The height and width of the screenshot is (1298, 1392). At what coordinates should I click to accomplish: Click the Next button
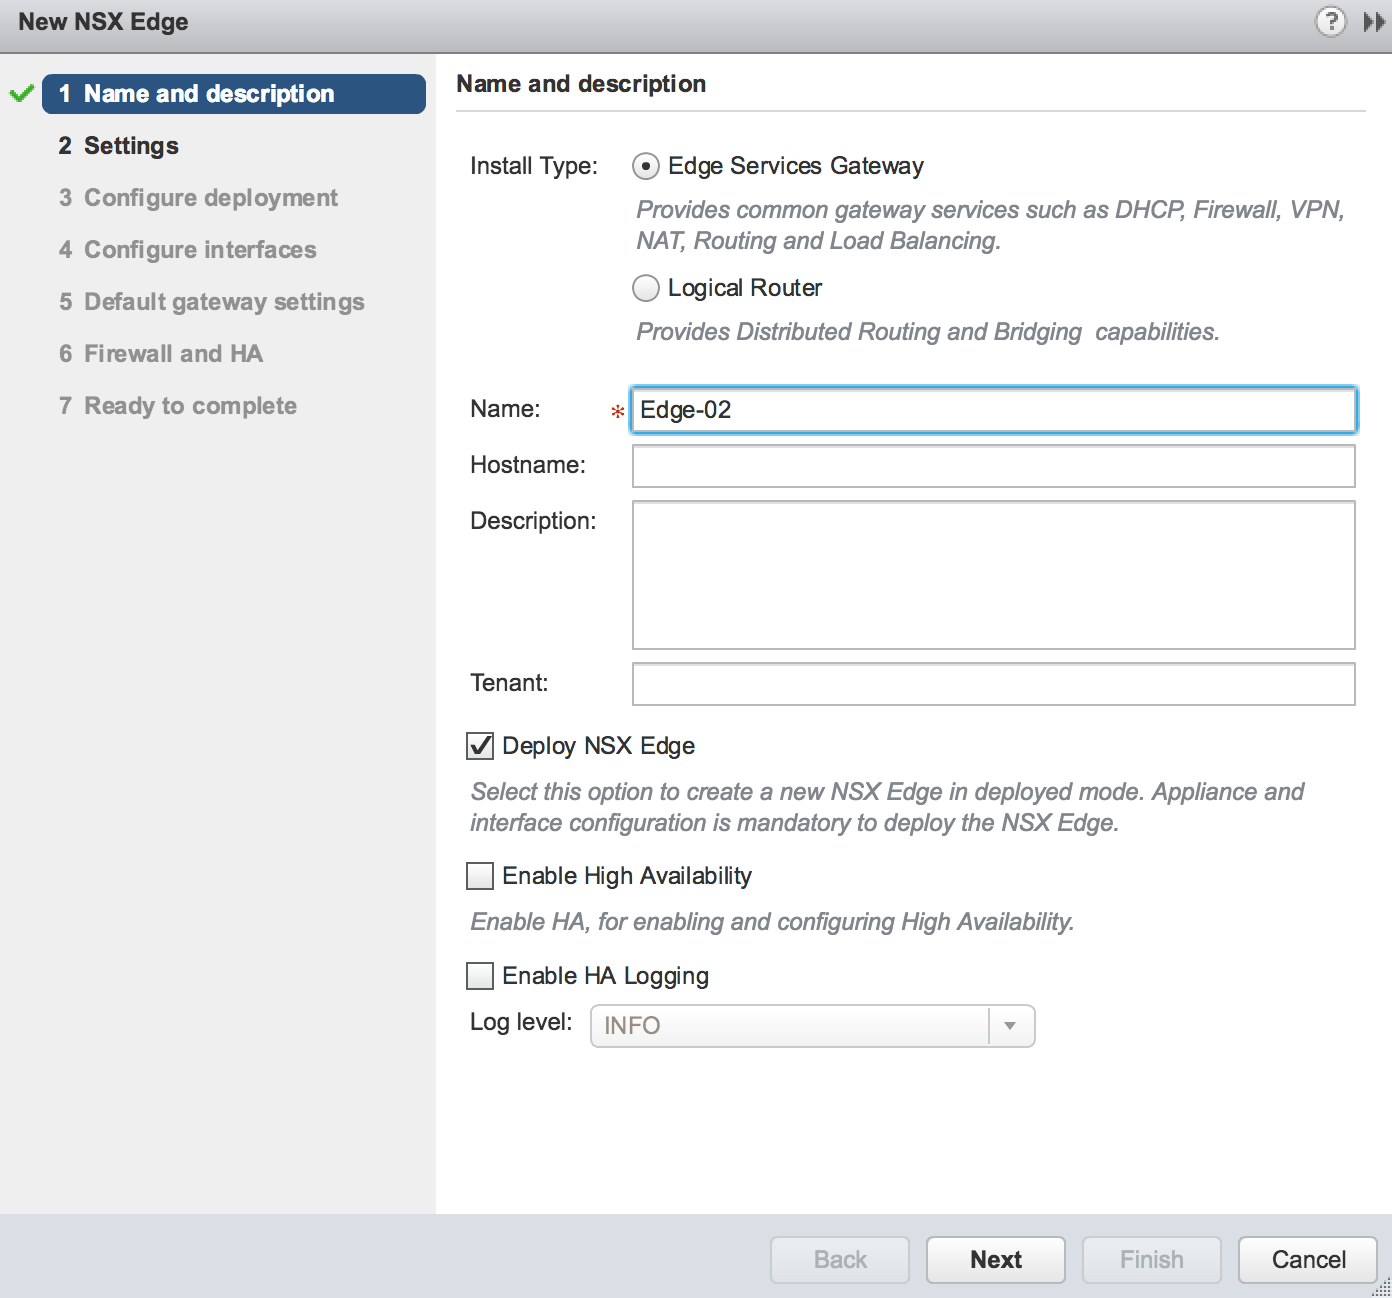tap(995, 1260)
